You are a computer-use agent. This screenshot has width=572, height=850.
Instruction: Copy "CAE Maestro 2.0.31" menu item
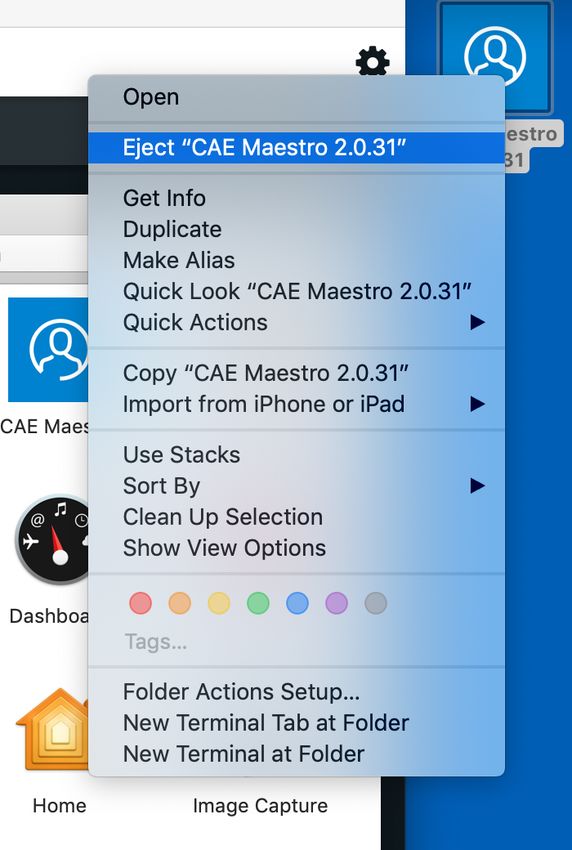pos(296,373)
